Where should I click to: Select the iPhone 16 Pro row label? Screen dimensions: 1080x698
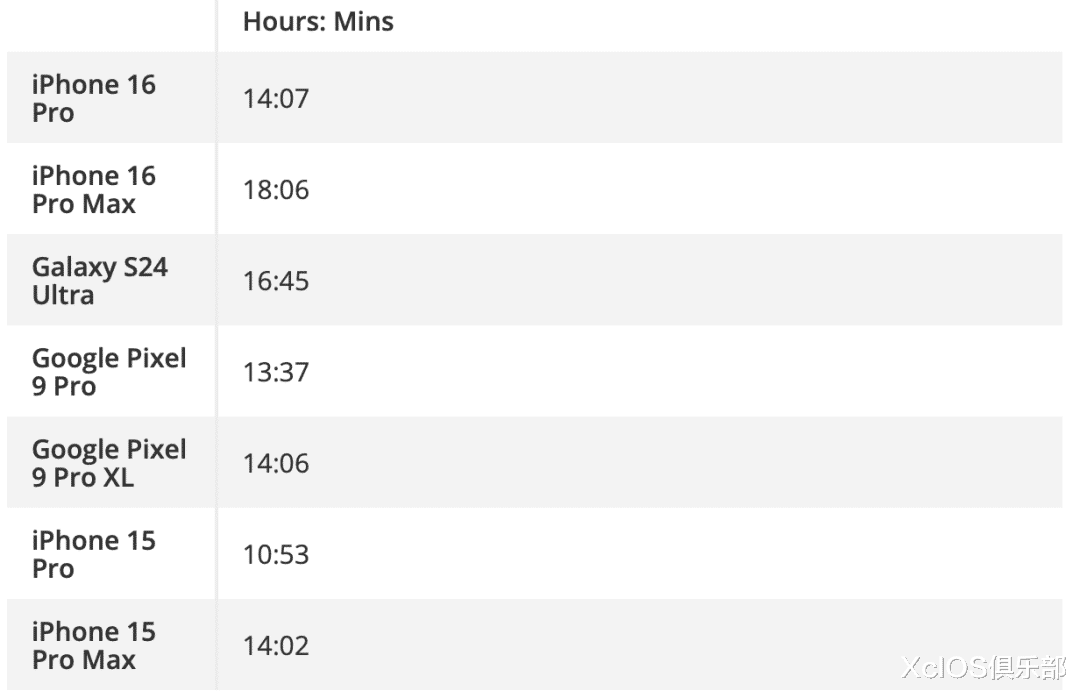(93, 98)
